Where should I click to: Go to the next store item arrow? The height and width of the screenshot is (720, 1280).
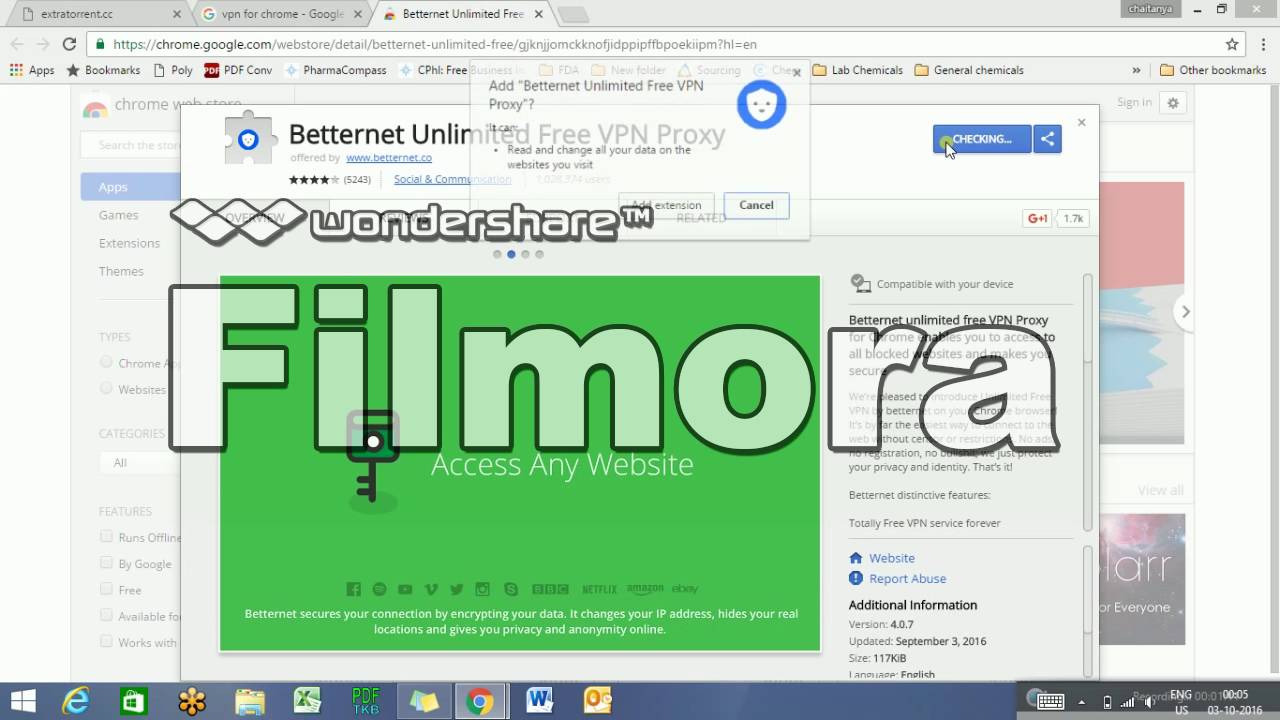pos(1185,311)
